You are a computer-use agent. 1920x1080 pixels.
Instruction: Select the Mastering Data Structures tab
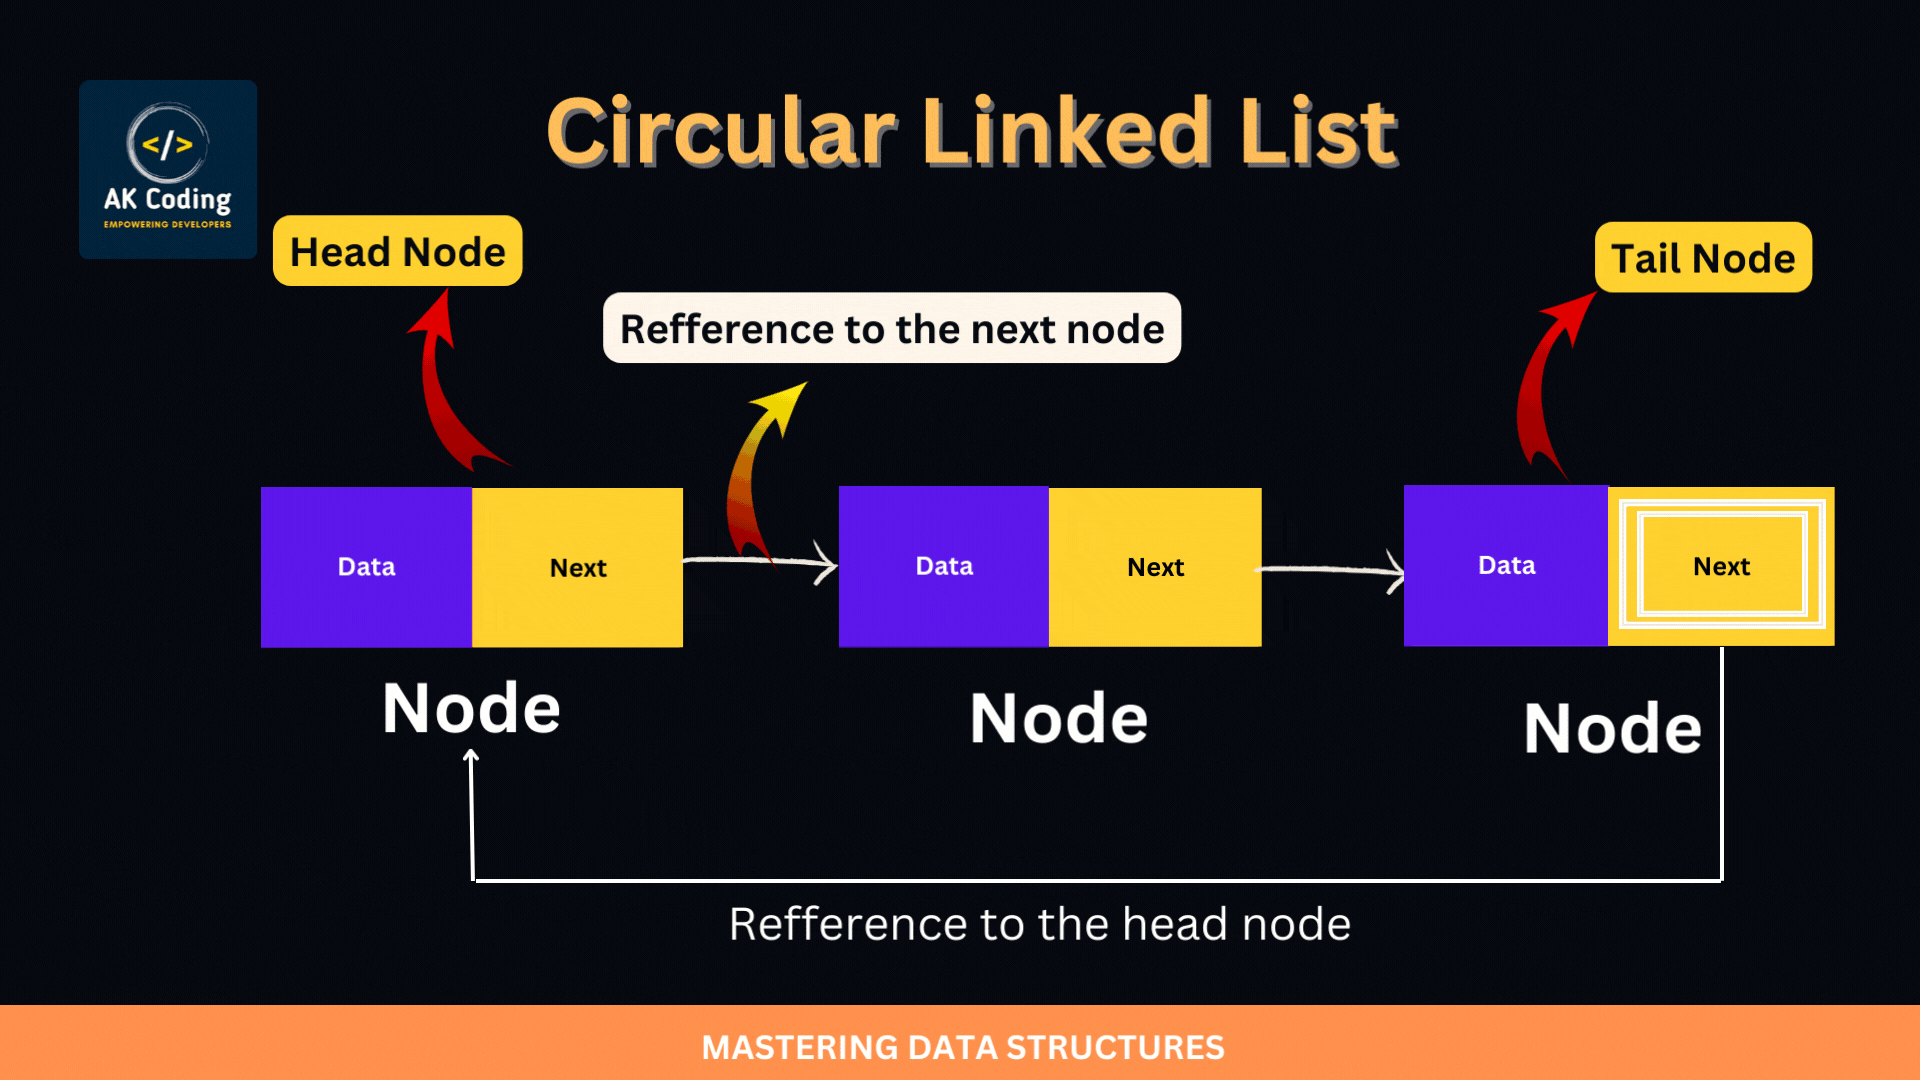coord(960,1047)
